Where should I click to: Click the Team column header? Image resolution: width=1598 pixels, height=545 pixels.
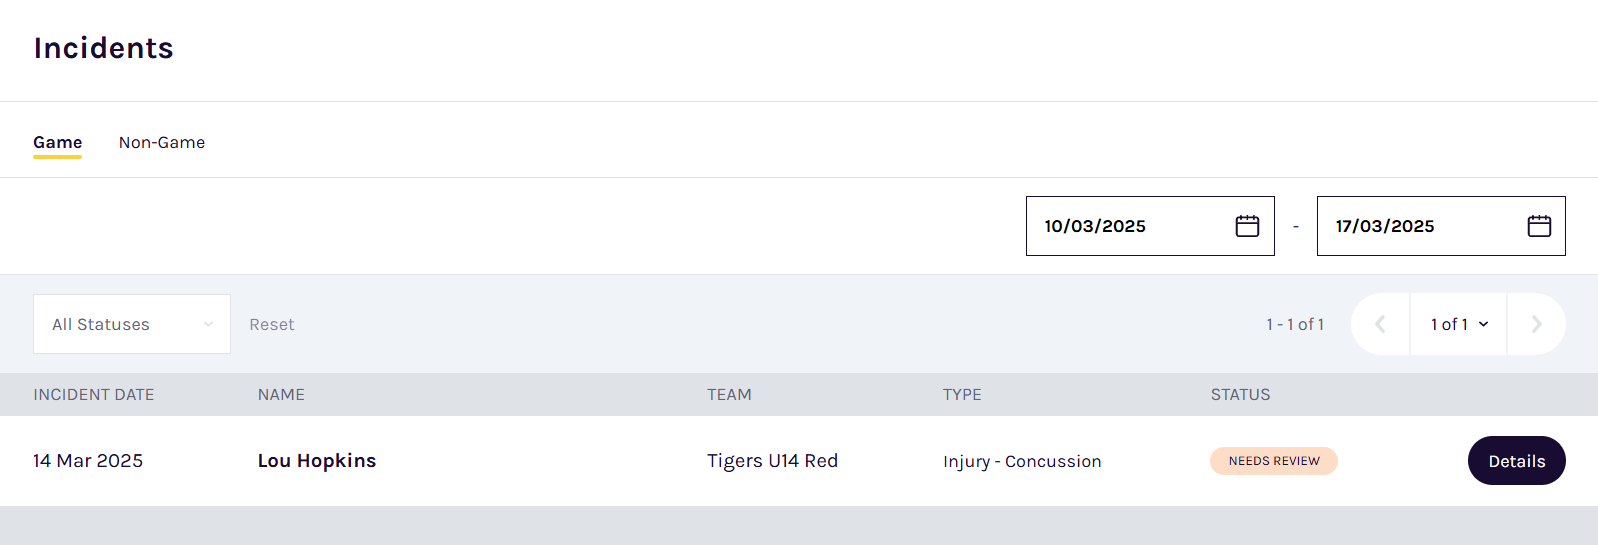[x=729, y=395]
